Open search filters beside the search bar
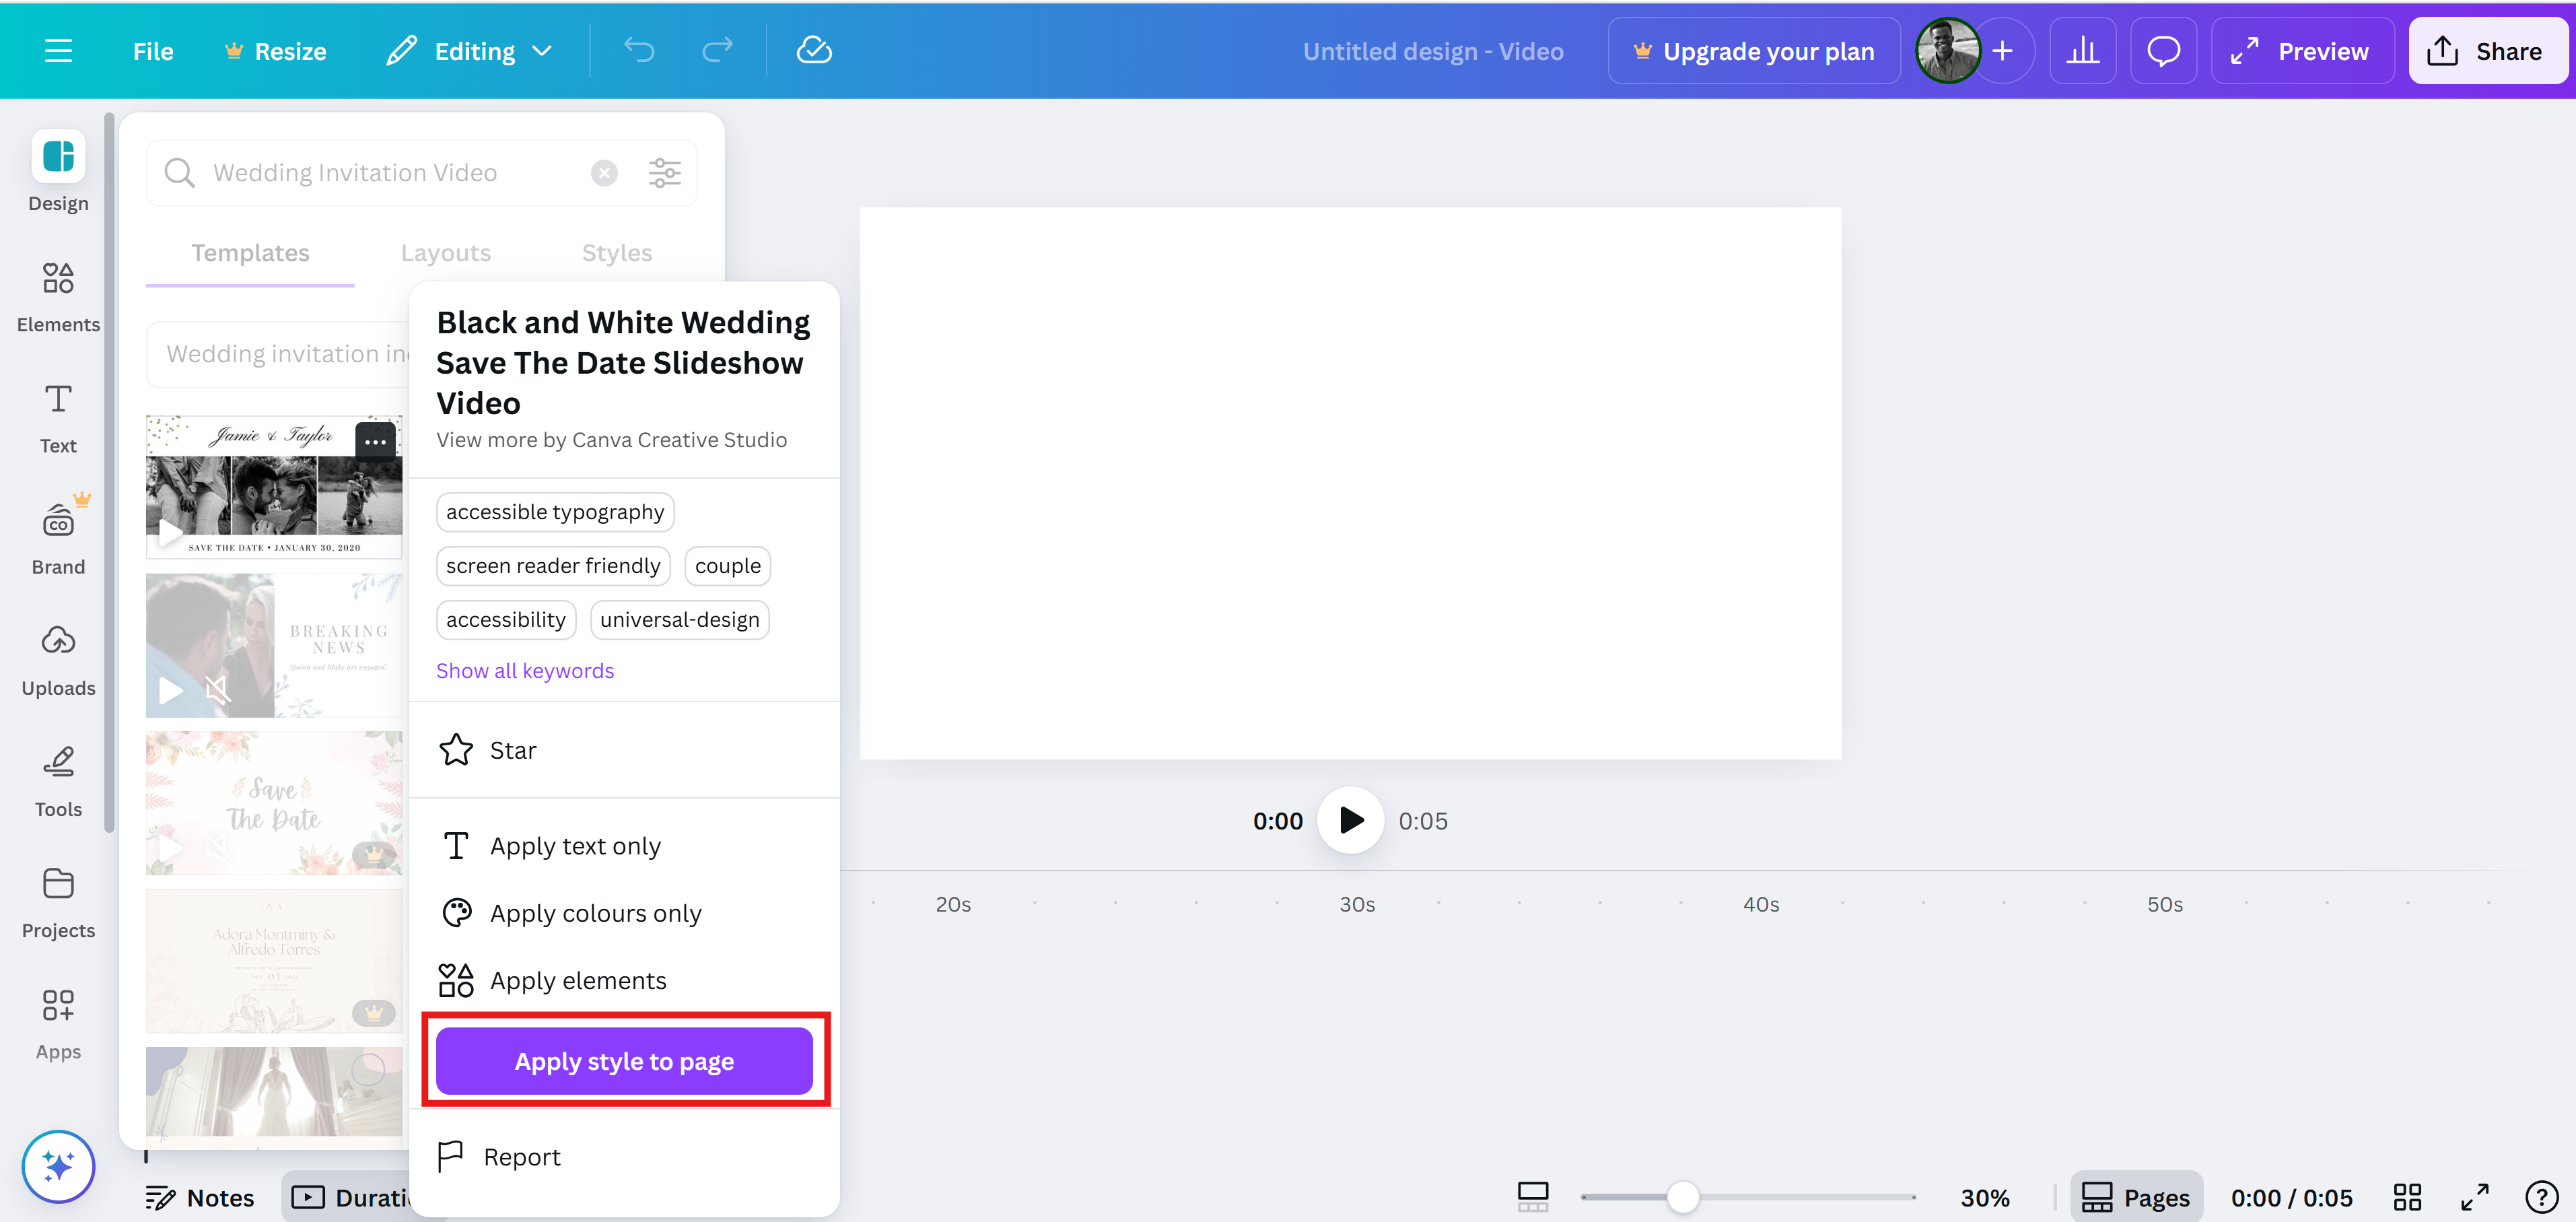This screenshot has width=2576, height=1222. coord(664,172)
